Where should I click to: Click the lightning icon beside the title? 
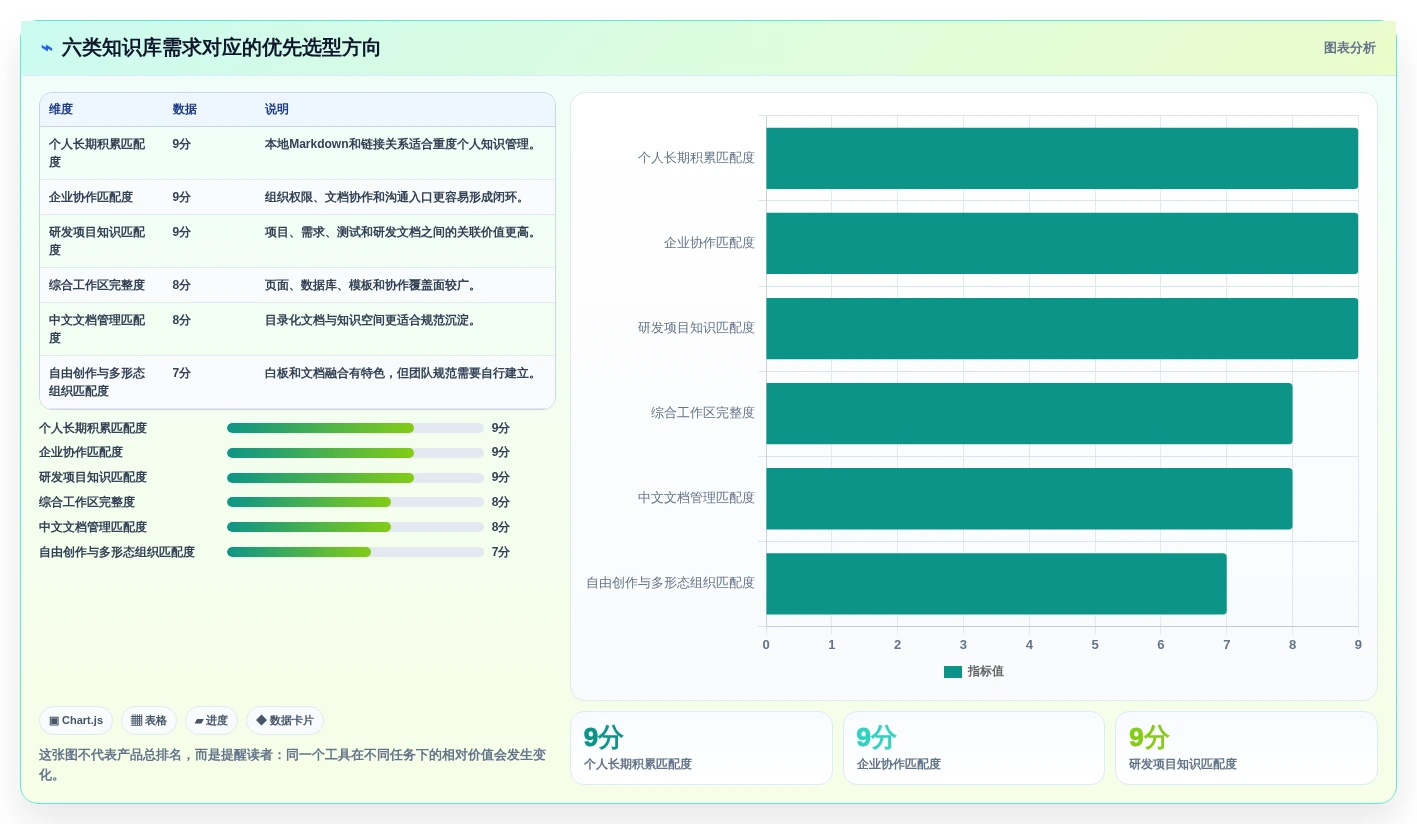tap(47, 48)
